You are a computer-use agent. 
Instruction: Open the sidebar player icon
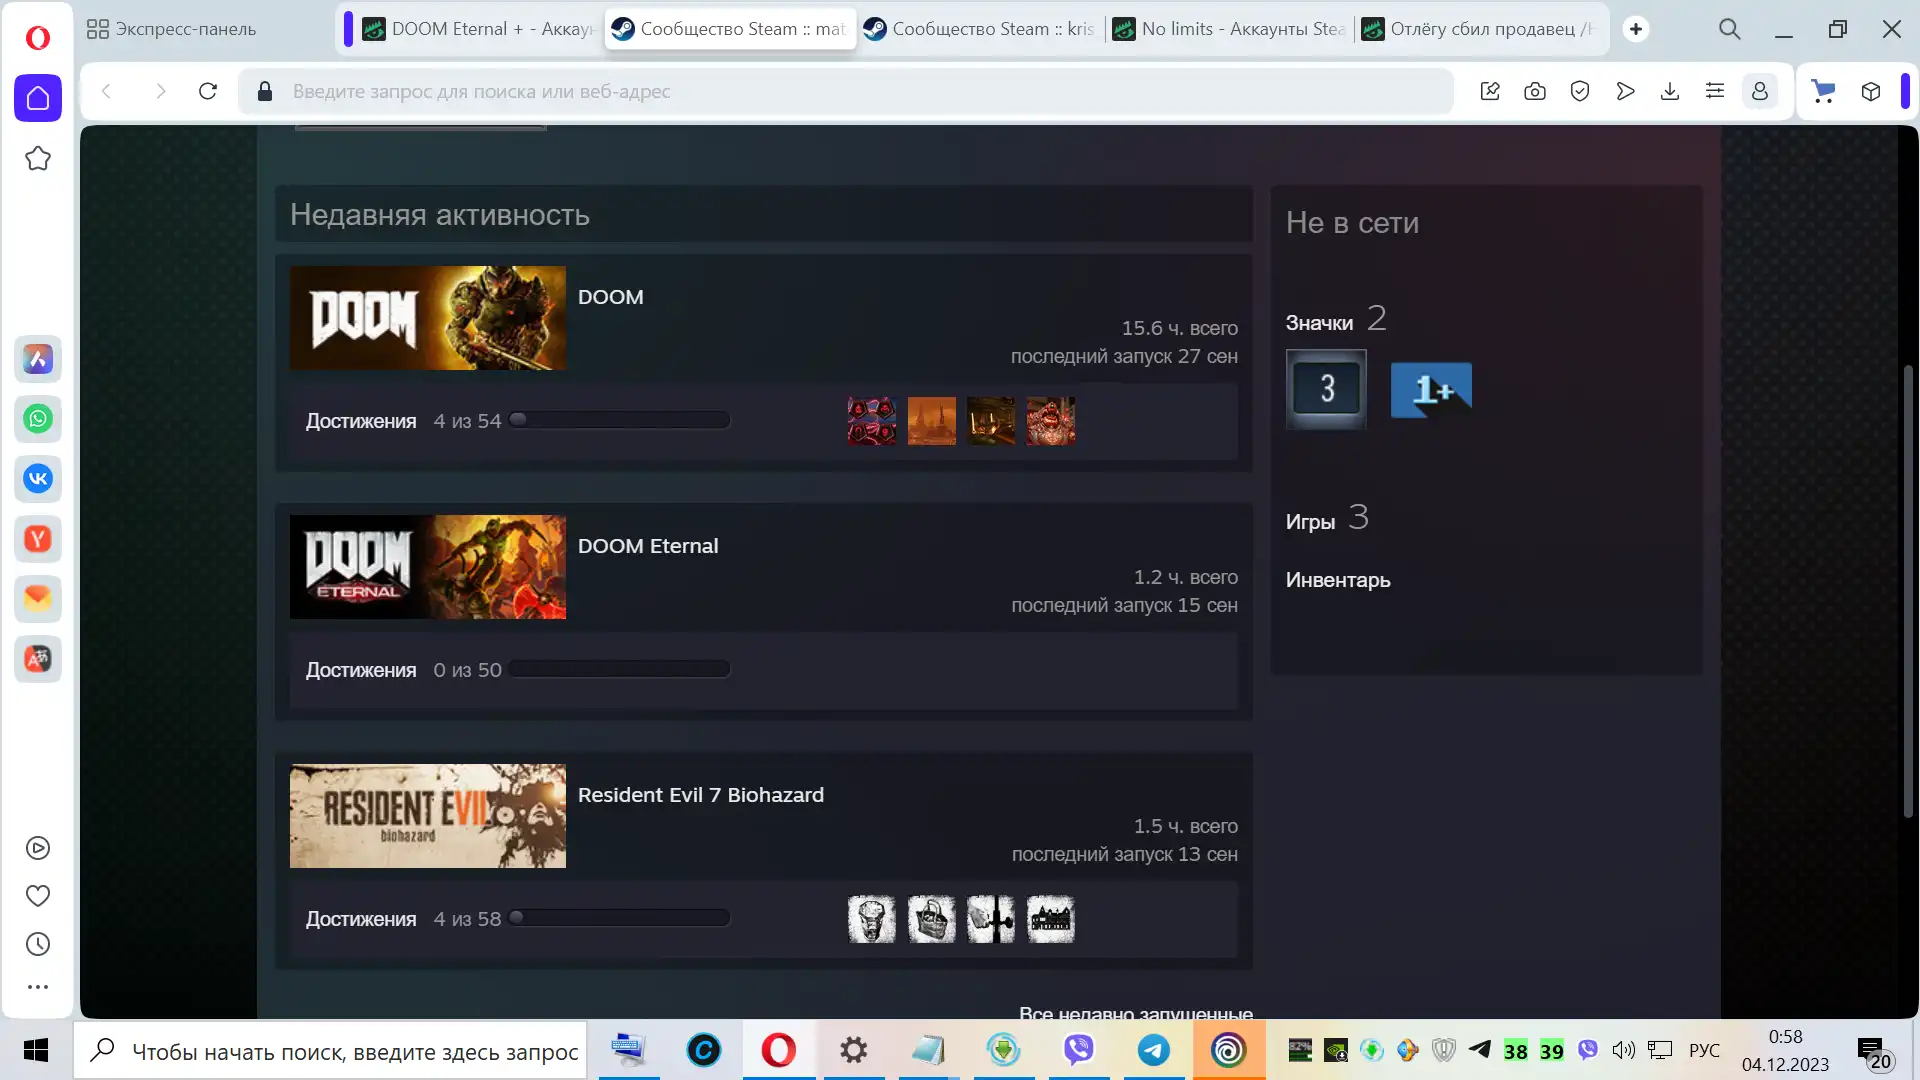pos(38,848)
